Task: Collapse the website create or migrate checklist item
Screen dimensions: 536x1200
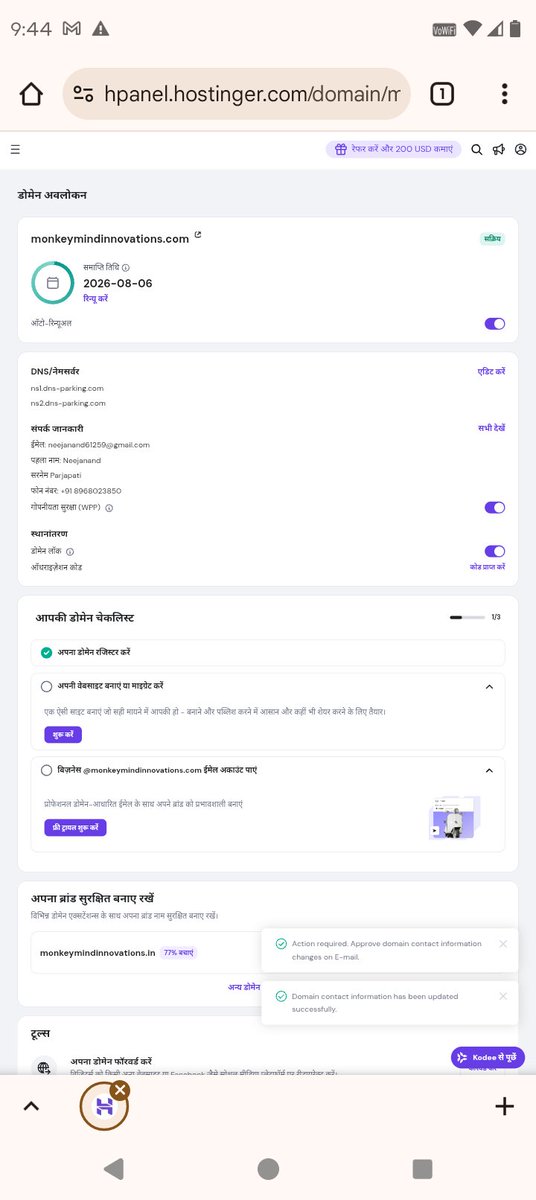Action: 489,687
